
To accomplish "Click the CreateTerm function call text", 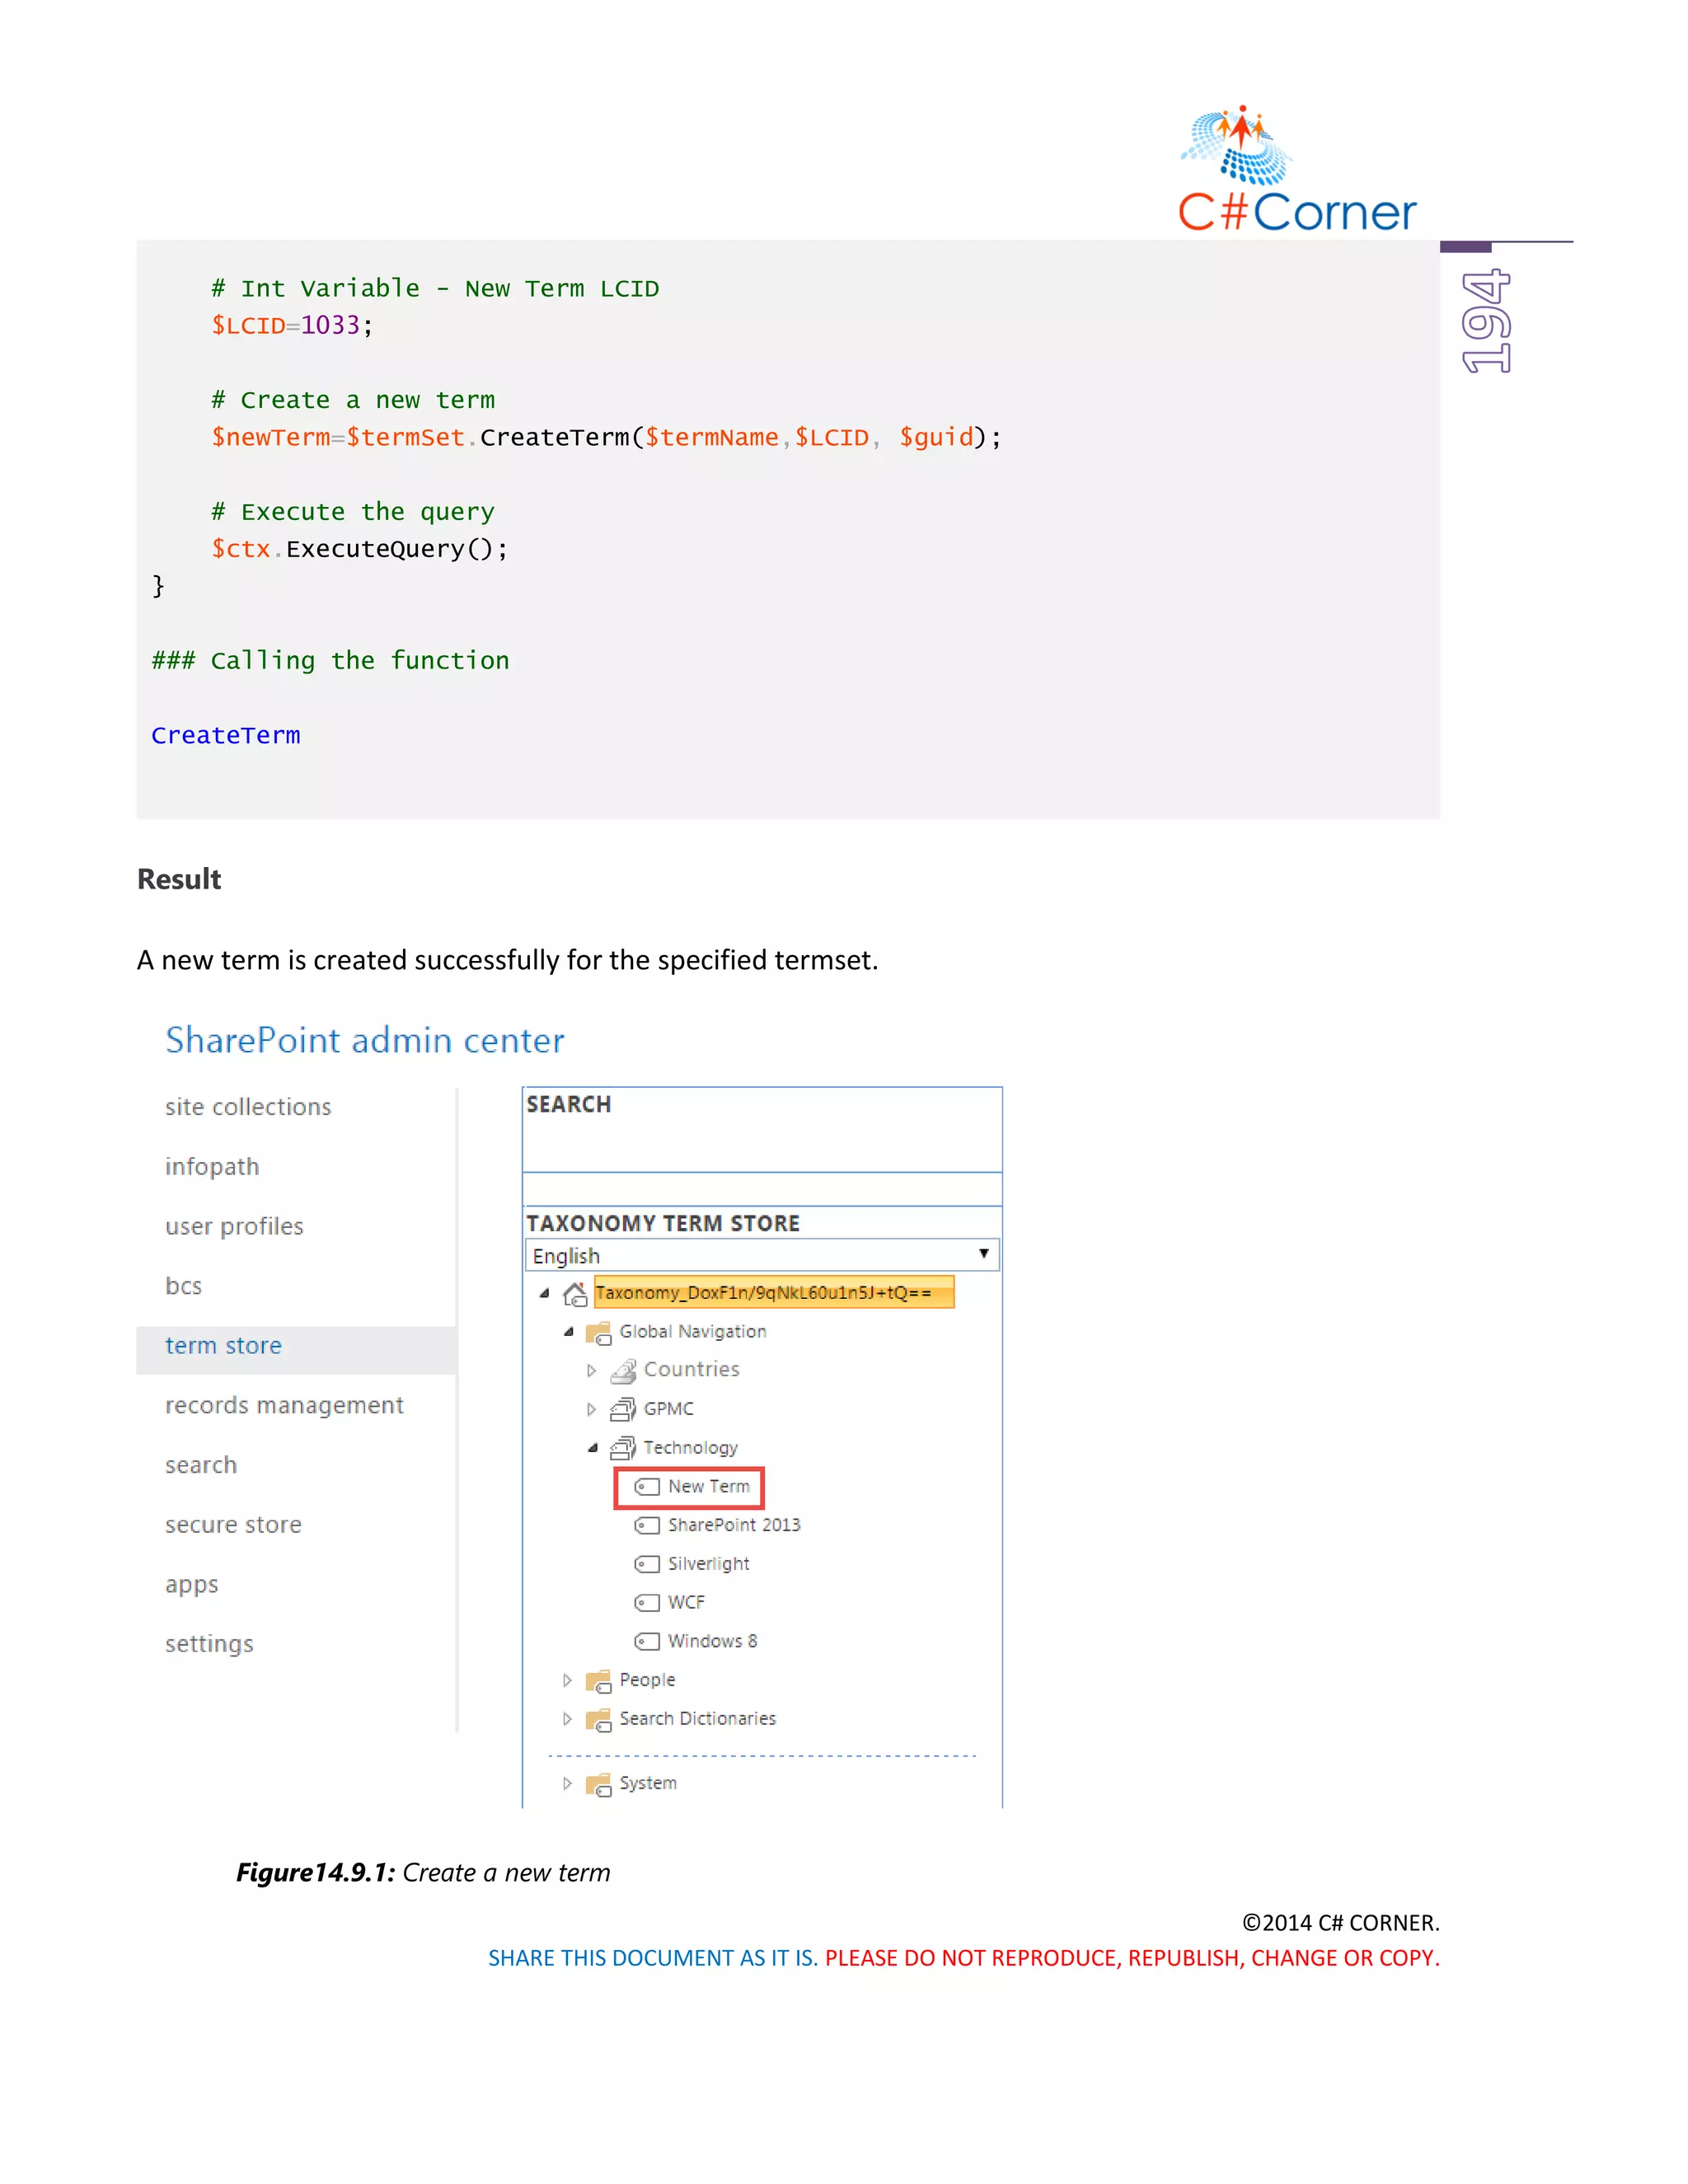I will (226, 736).
